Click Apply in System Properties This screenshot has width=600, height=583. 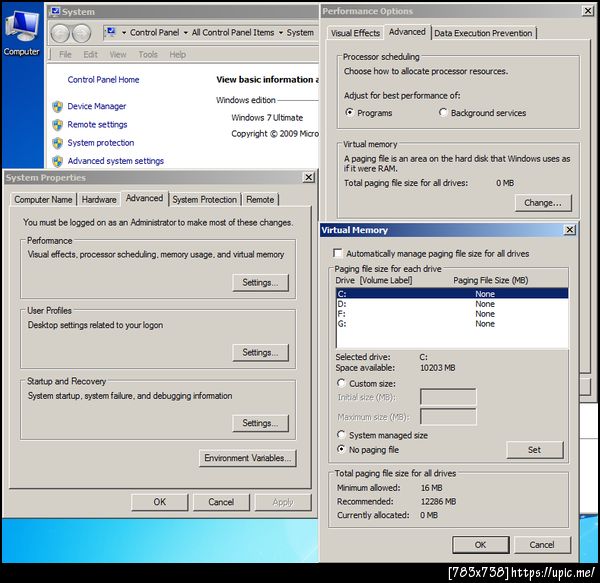pyautogui.click(x=283, y=502)
